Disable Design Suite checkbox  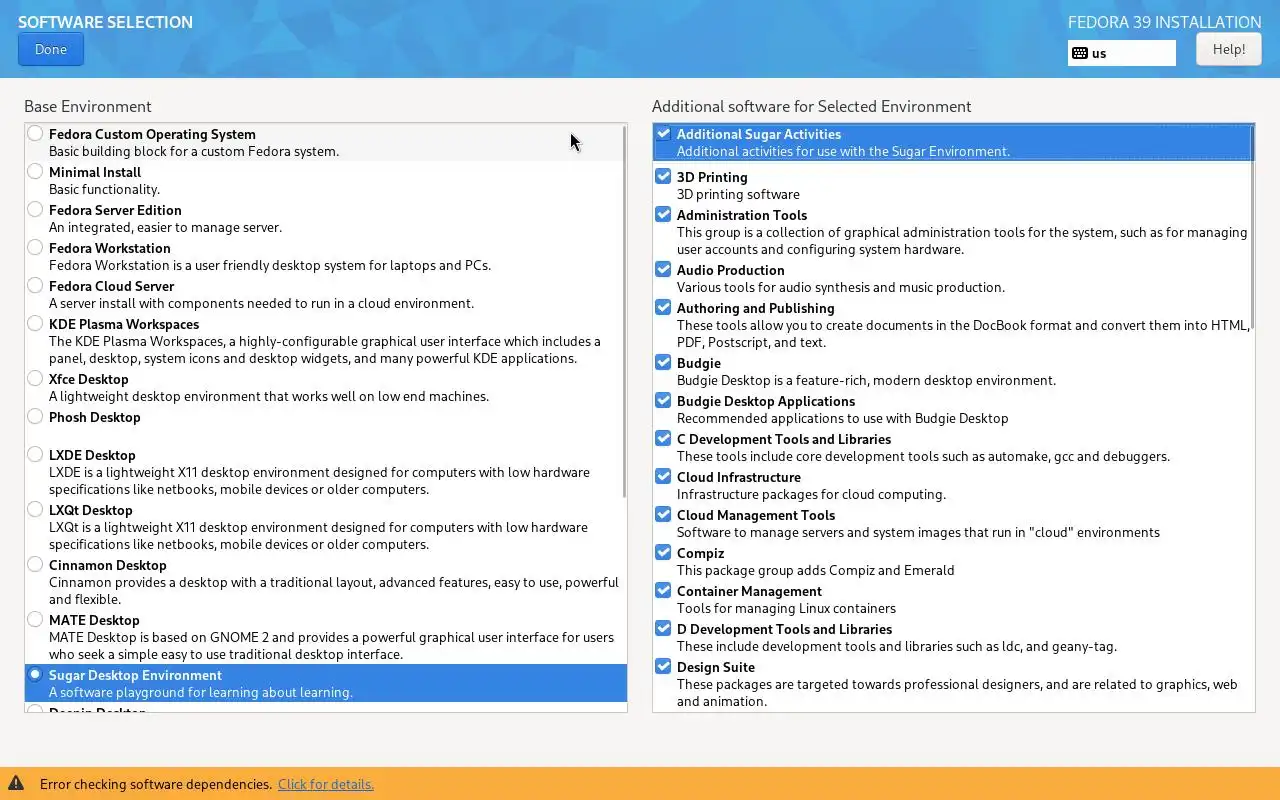point(663,666)
